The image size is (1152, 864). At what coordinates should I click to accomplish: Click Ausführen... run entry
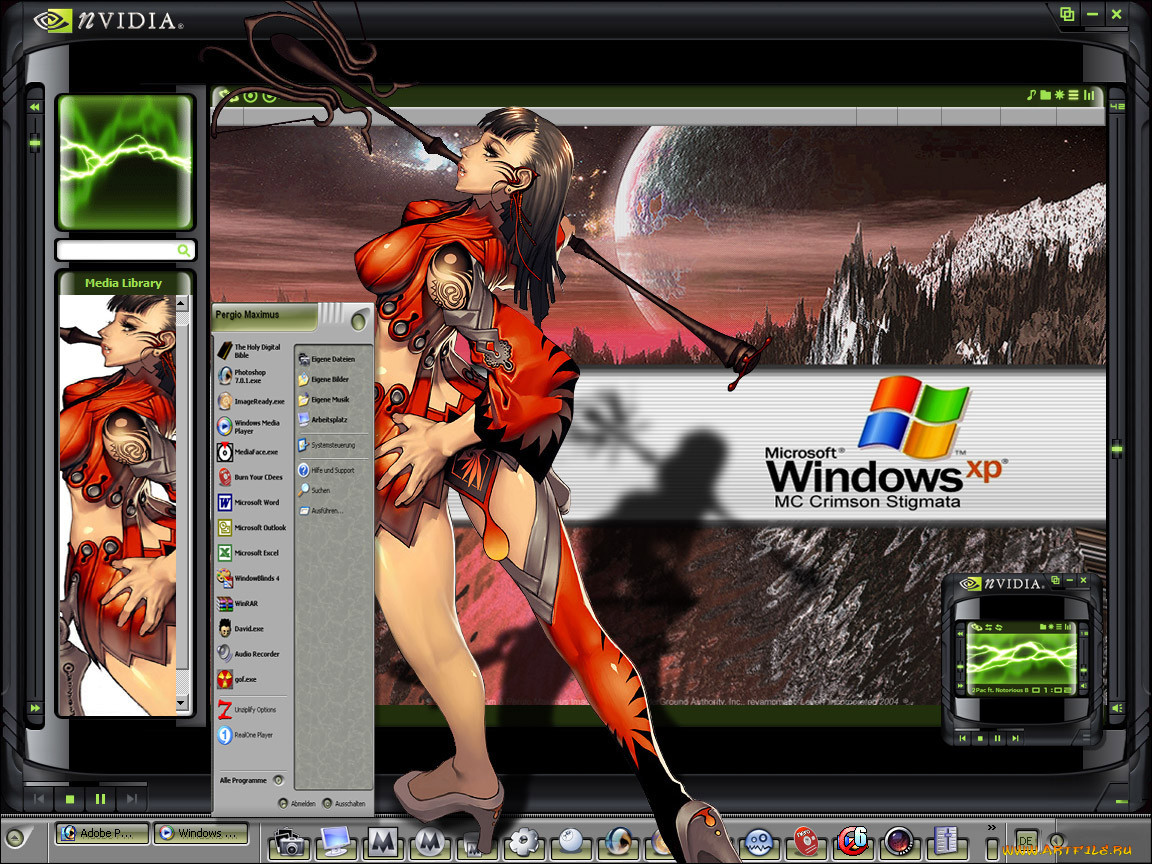coord(321,511)
